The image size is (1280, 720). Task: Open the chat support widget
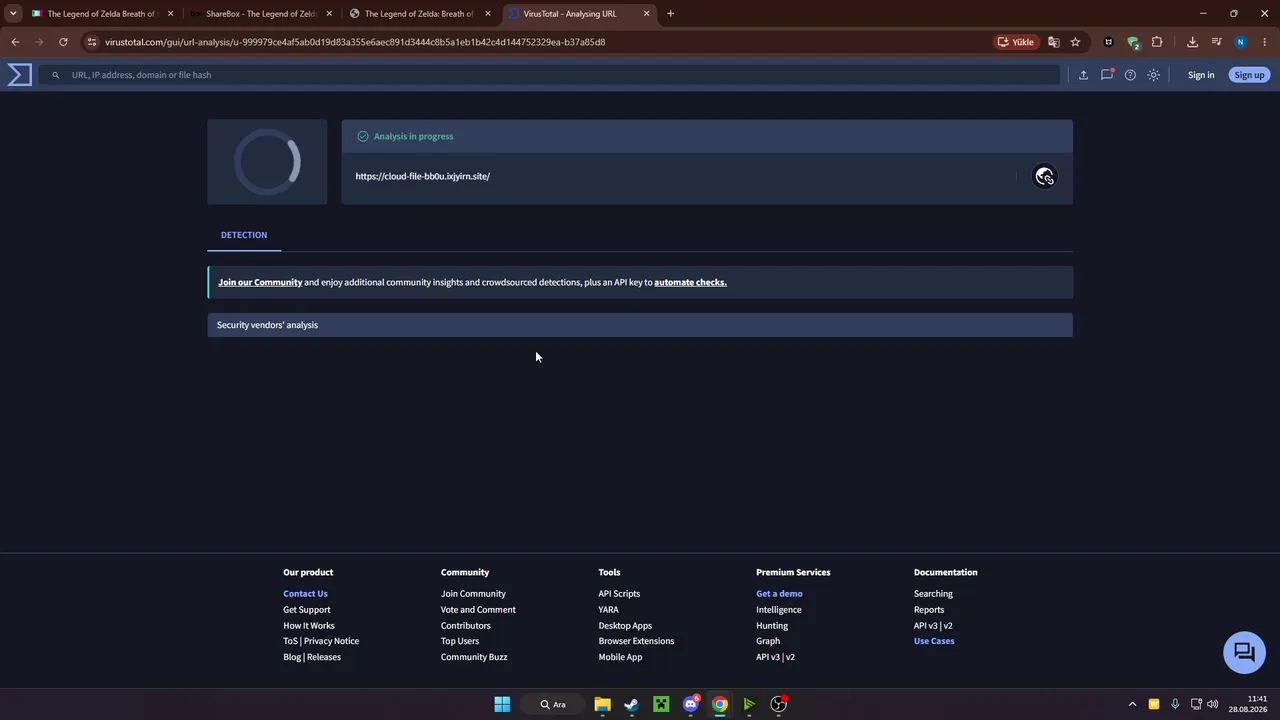tap(1245, 652)
